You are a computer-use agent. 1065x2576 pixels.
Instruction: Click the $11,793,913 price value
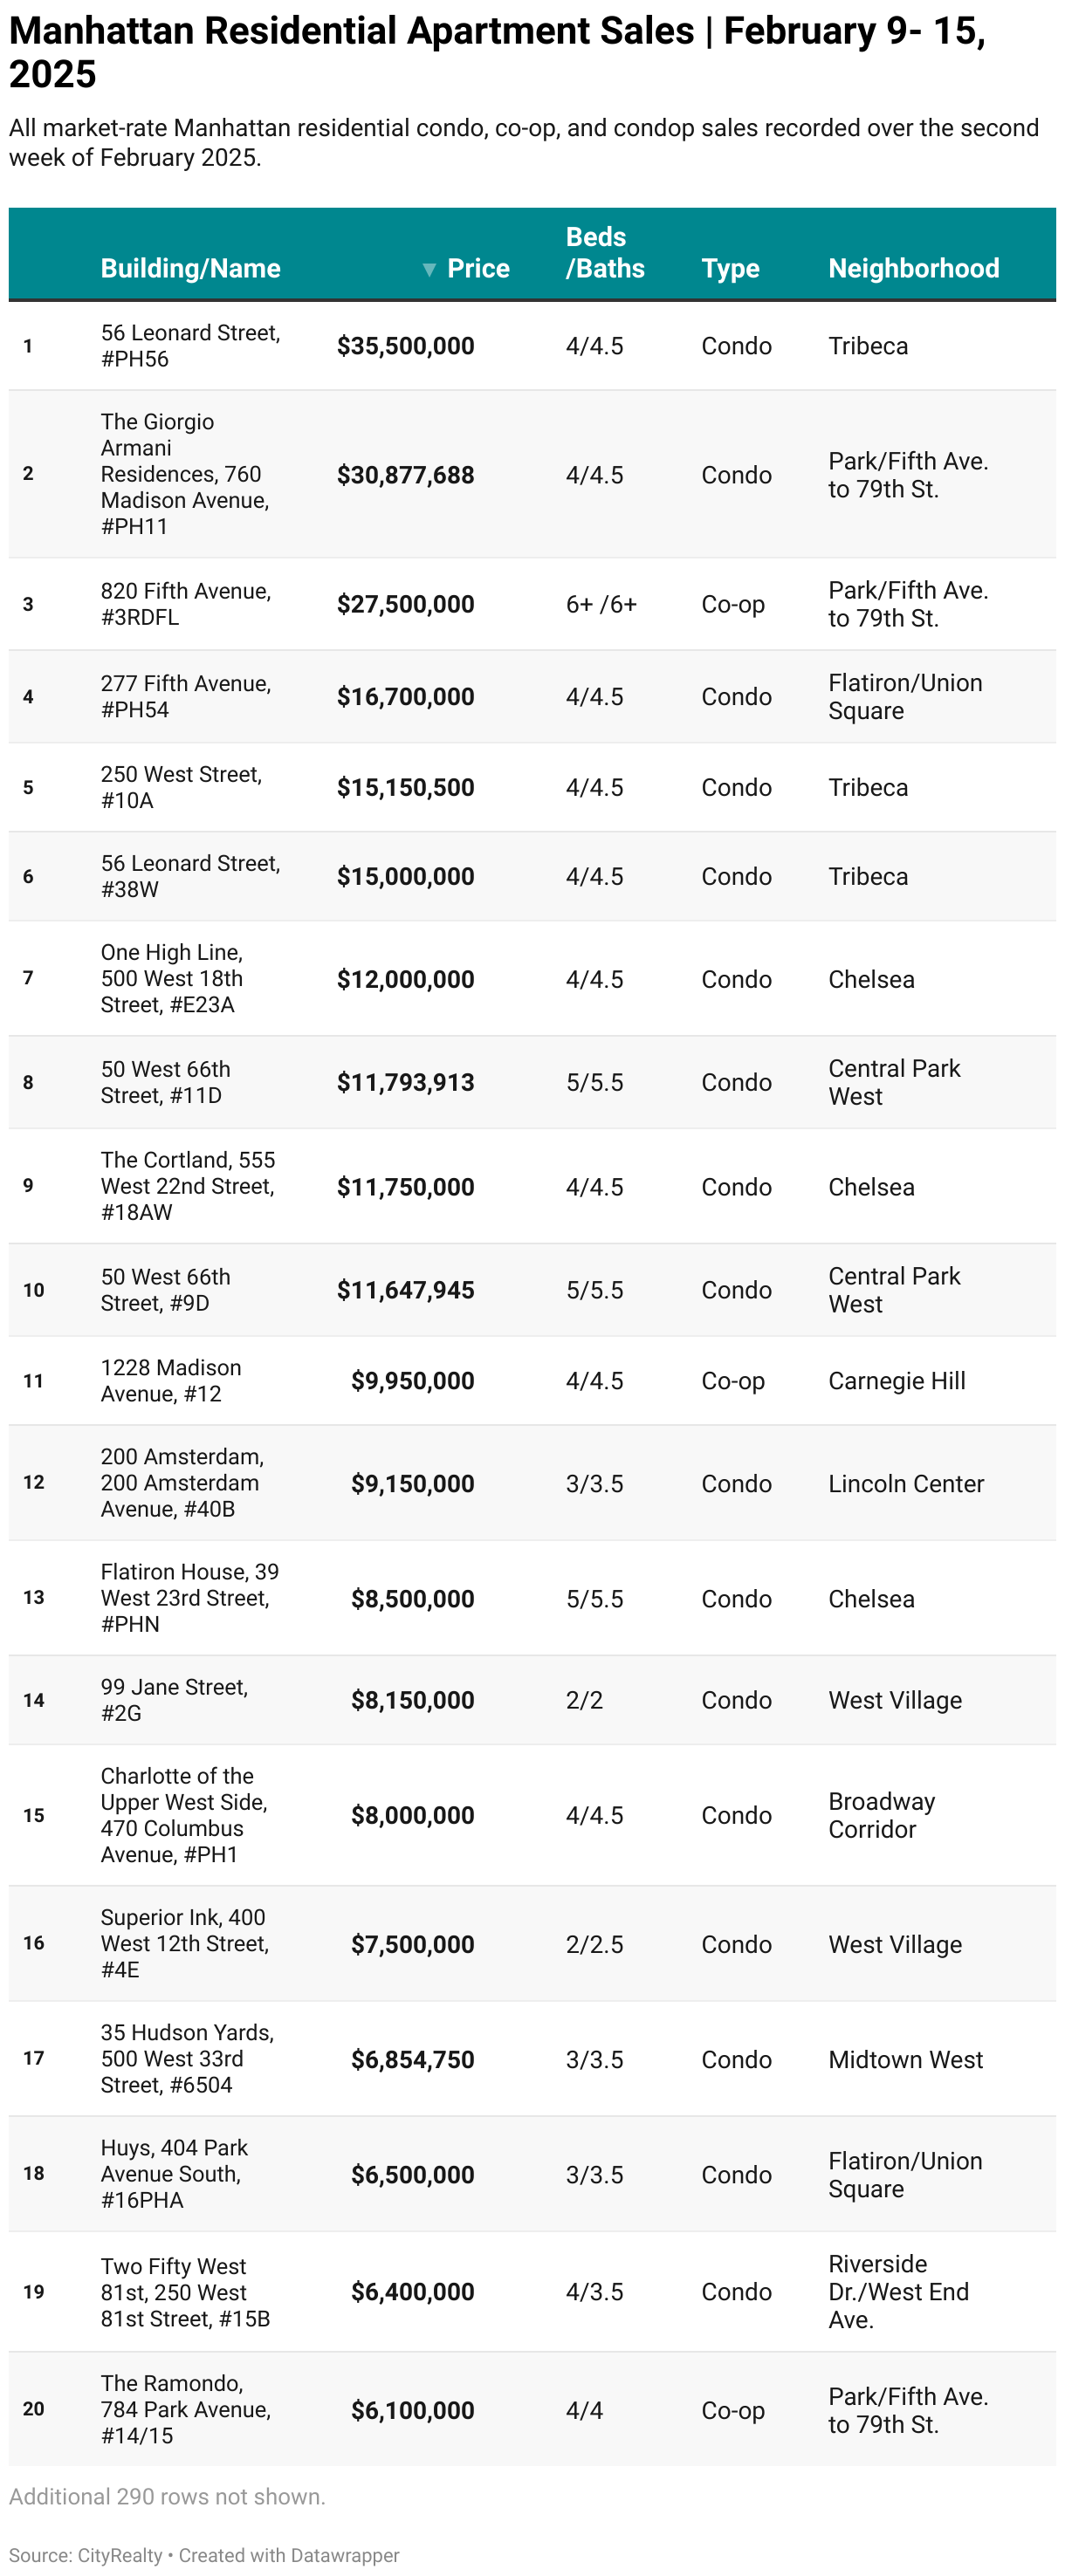[x=405, y=1082]
